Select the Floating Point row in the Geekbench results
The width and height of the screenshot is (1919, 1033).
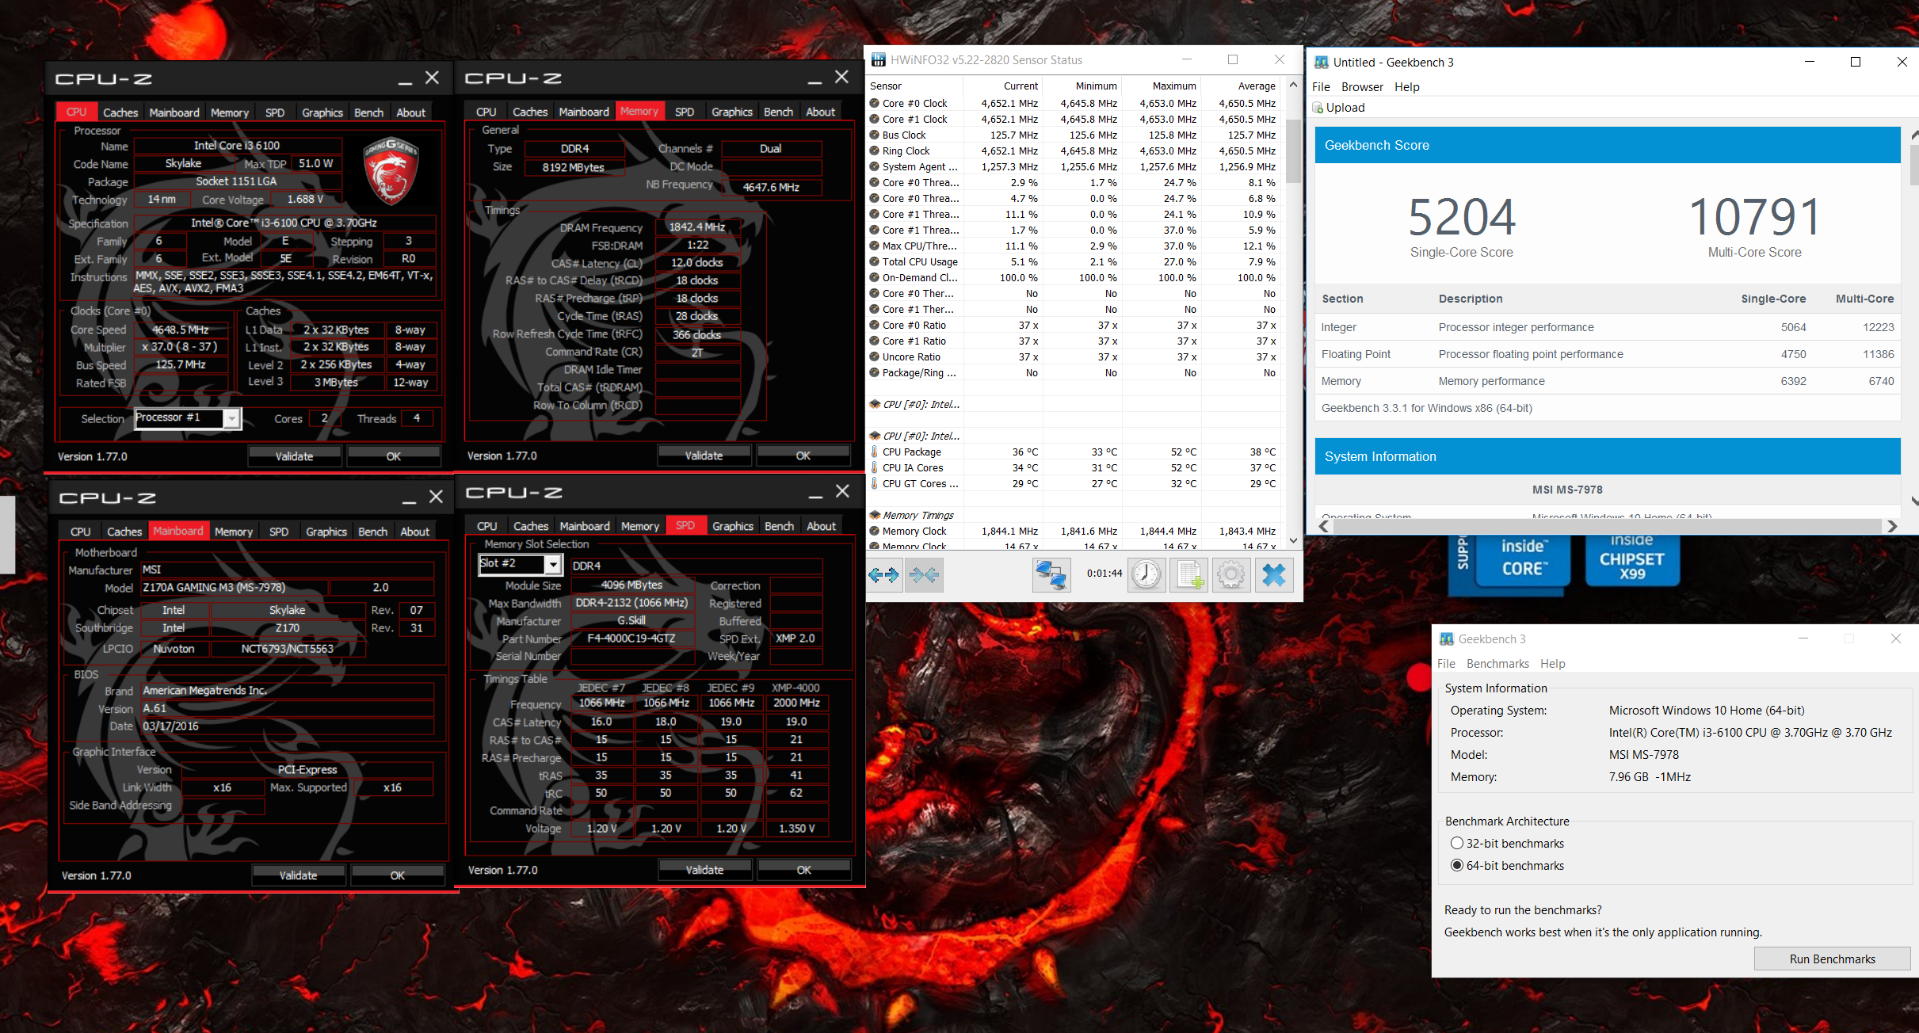(x=1607, y=354)
